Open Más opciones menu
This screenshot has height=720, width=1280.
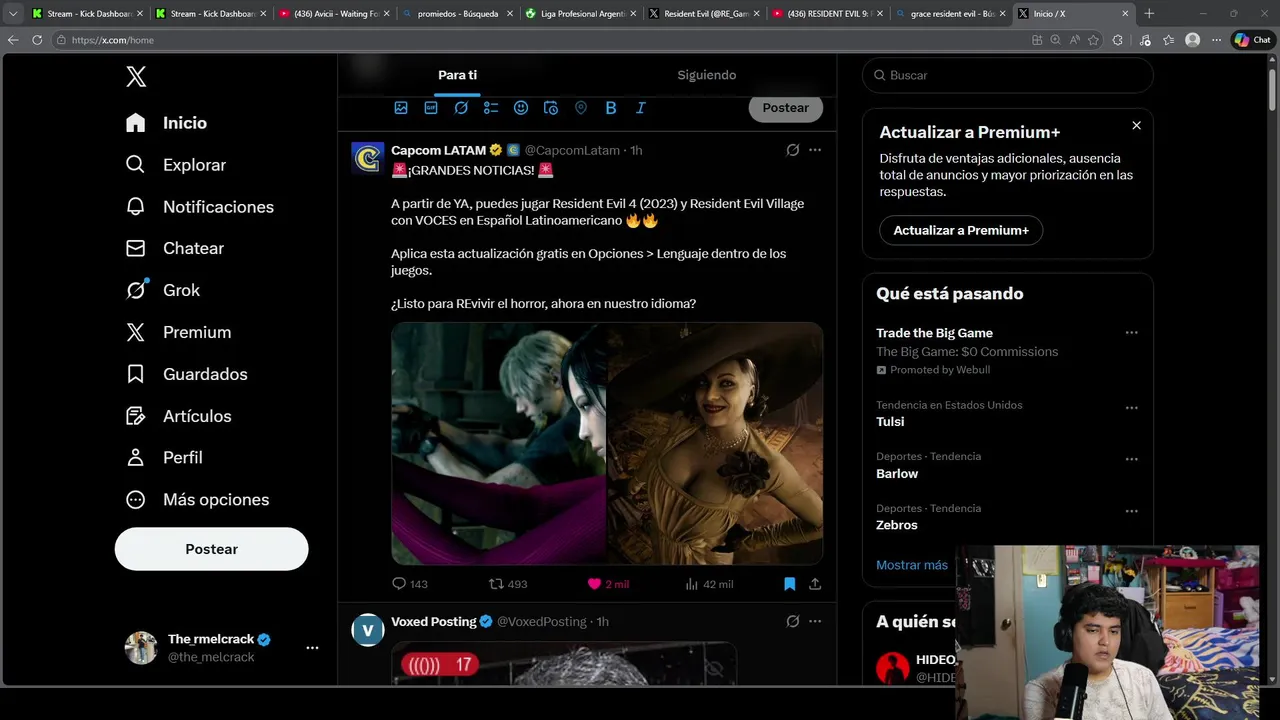pos(197,499)
